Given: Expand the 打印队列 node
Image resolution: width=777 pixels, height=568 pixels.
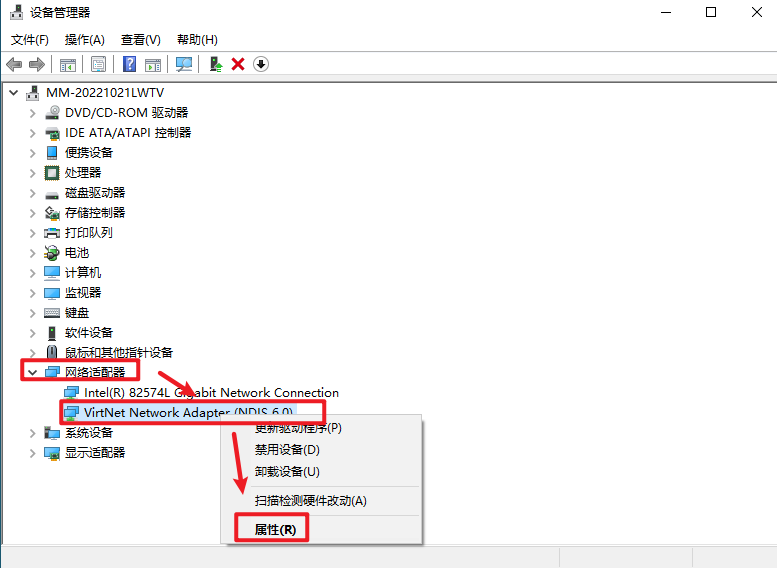Looking at the screenshot, I should coord(33,233).
